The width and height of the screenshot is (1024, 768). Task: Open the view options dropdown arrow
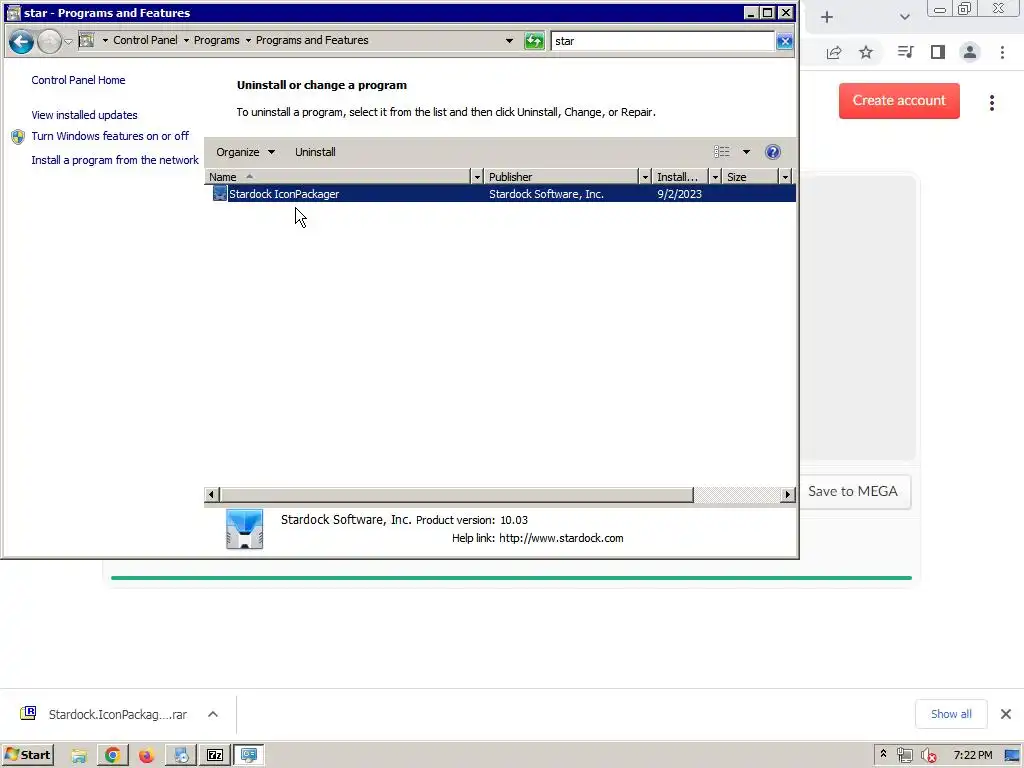[746, 152]
